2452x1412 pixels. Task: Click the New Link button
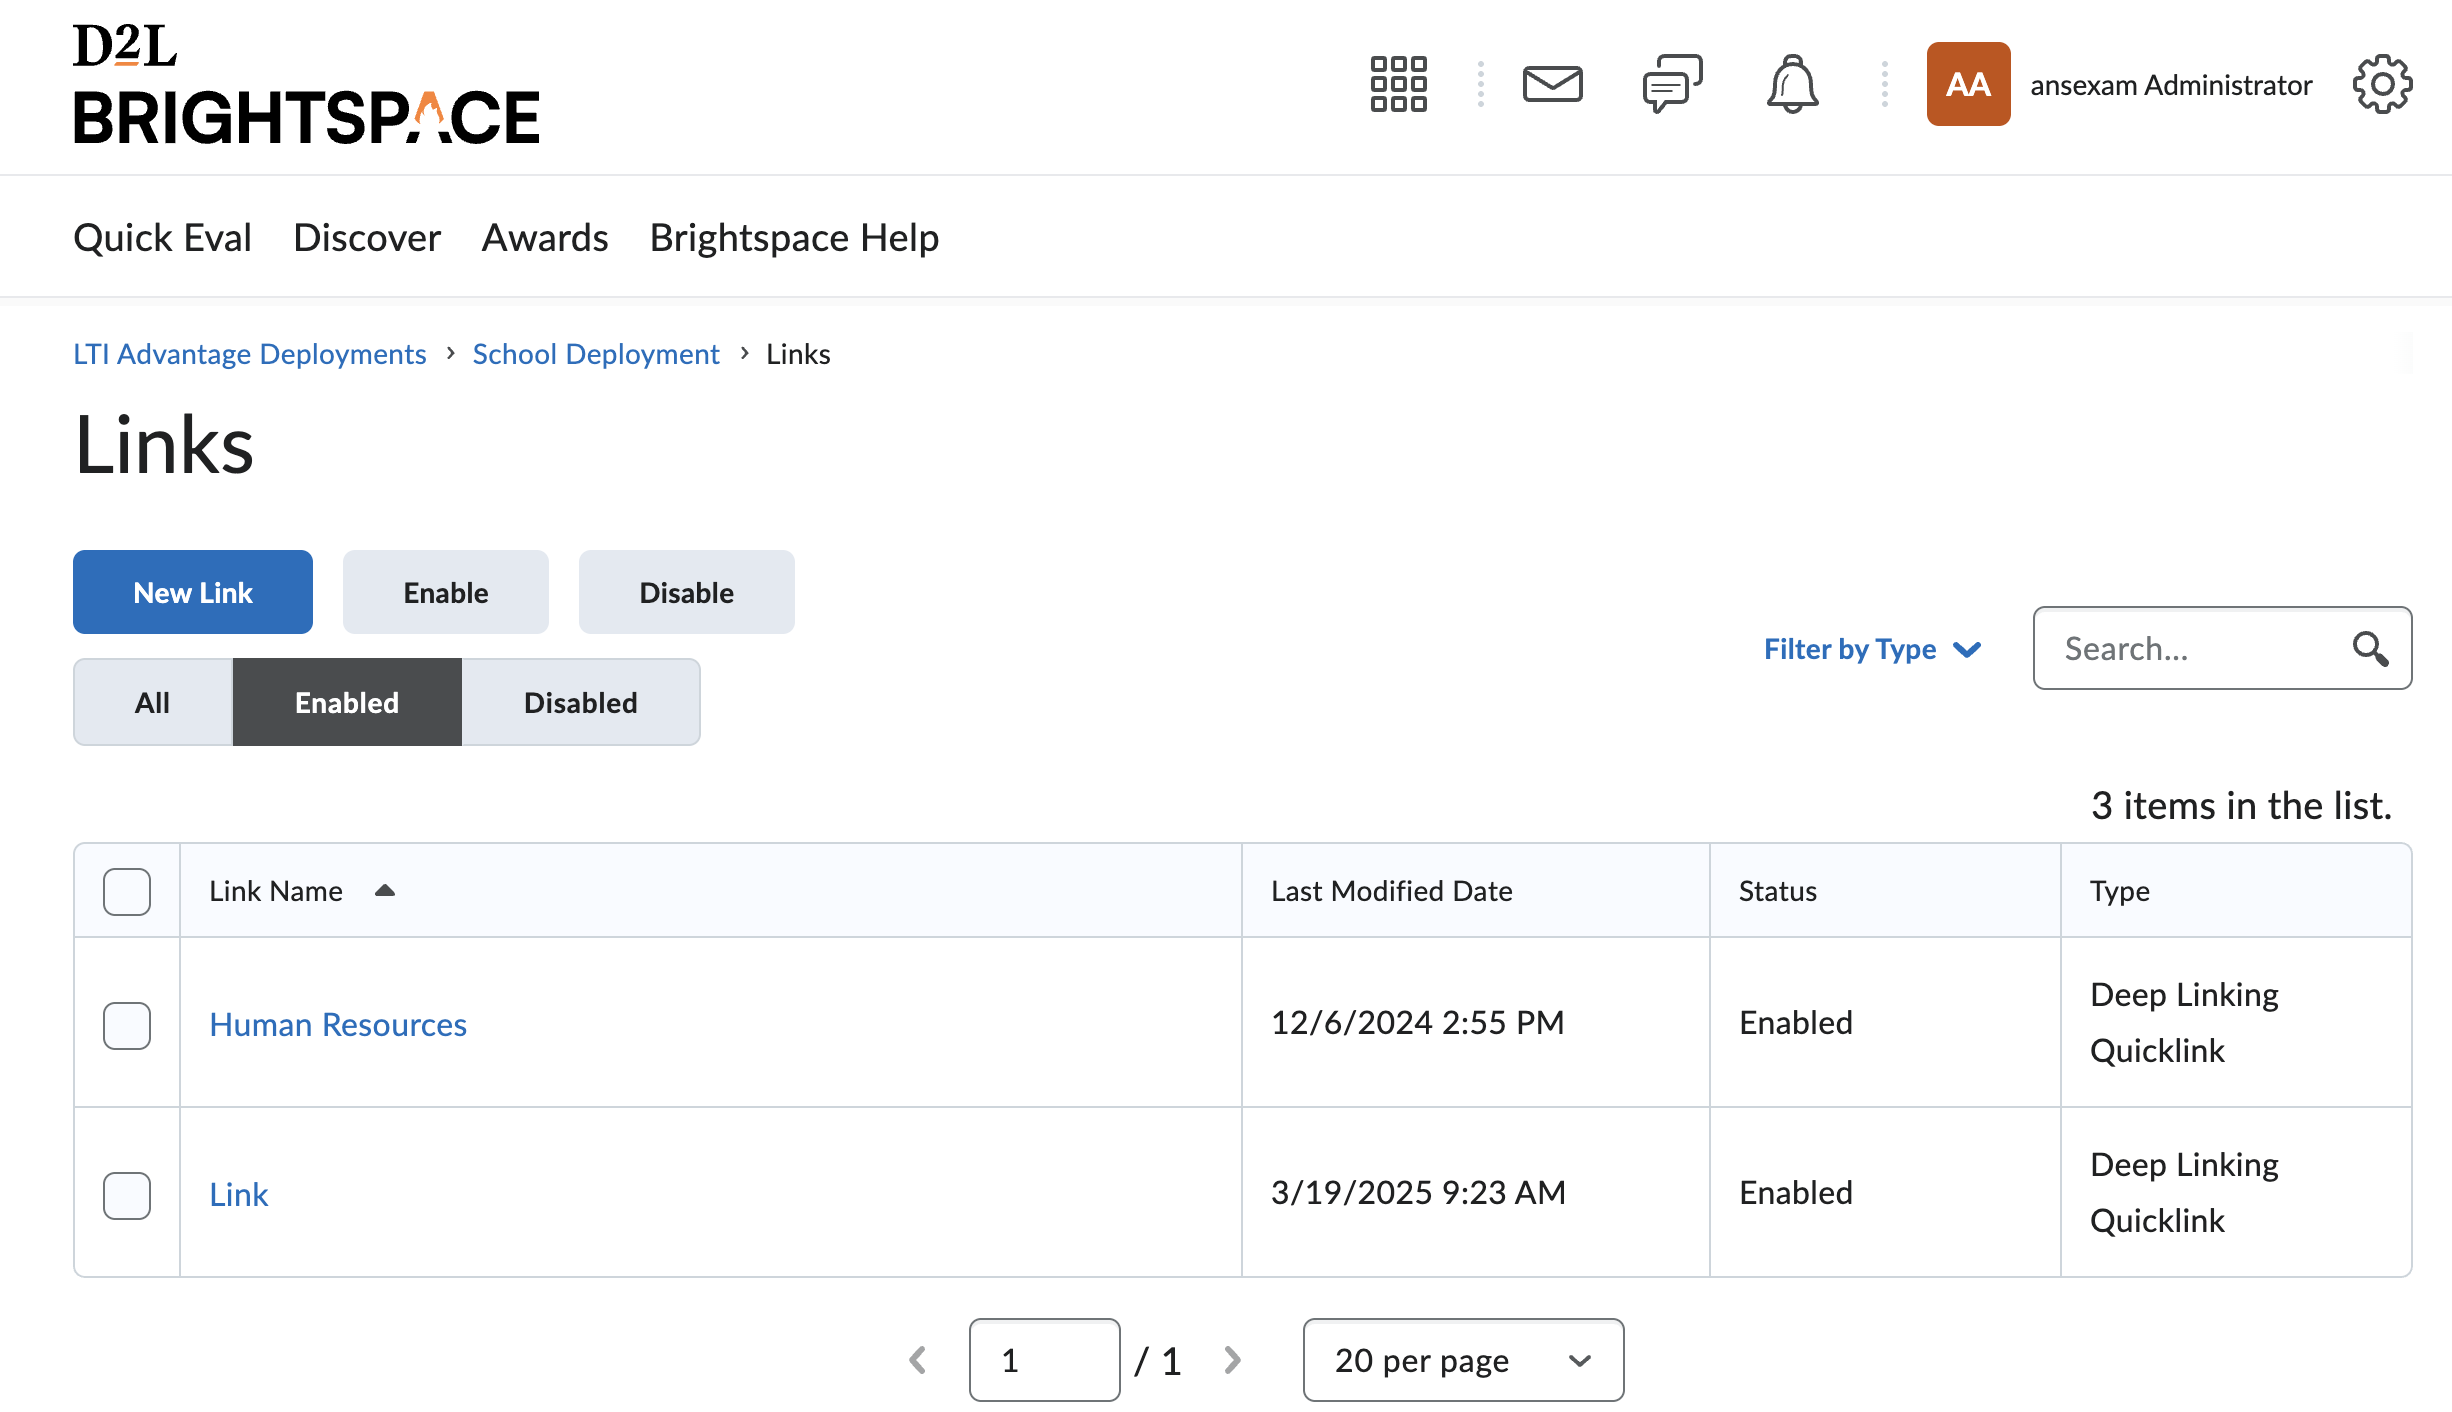pyautogui.click(x=193, y=592)
